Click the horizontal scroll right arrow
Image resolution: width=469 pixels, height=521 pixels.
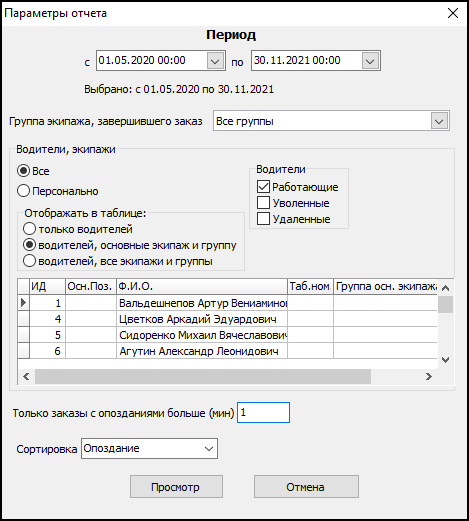click(x=429, y=377)
